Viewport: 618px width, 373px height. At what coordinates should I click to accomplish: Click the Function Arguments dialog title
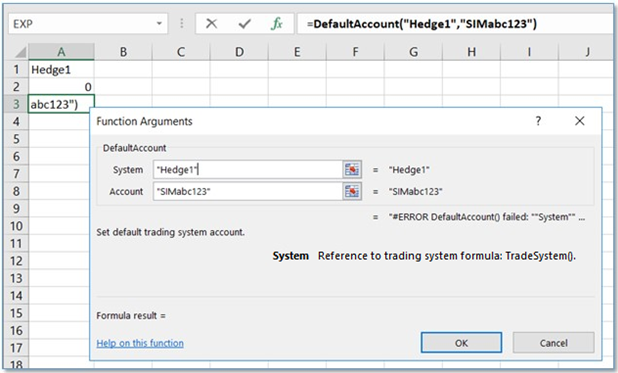[144, 121]
